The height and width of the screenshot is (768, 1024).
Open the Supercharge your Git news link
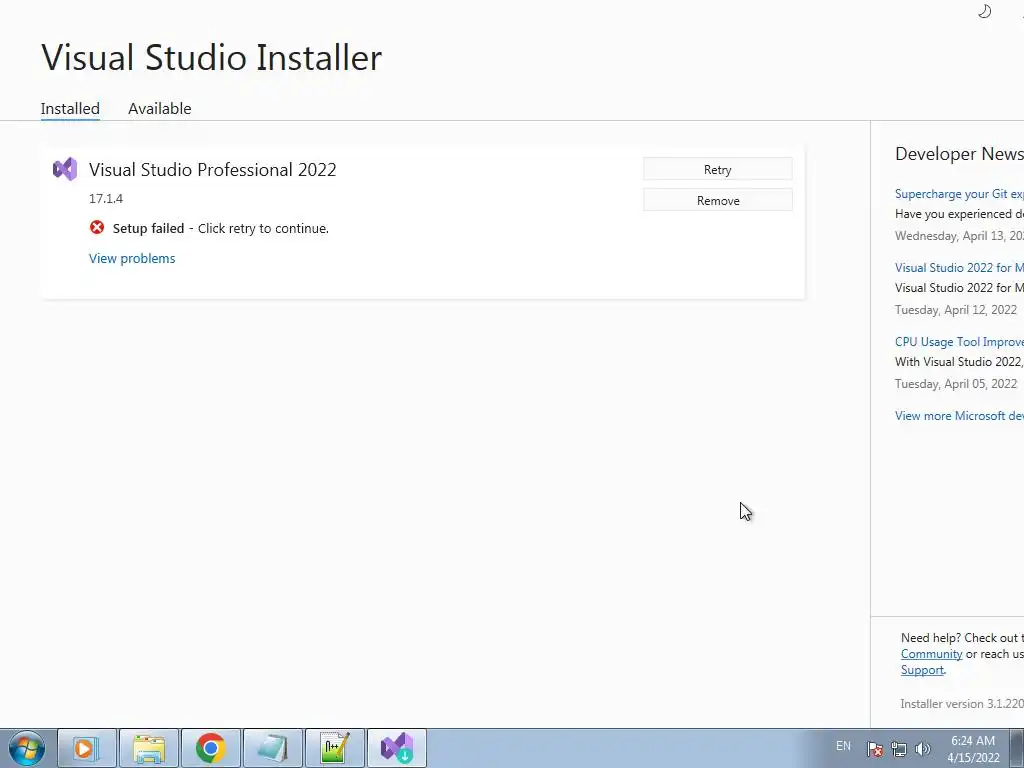(x=959, y=193)
